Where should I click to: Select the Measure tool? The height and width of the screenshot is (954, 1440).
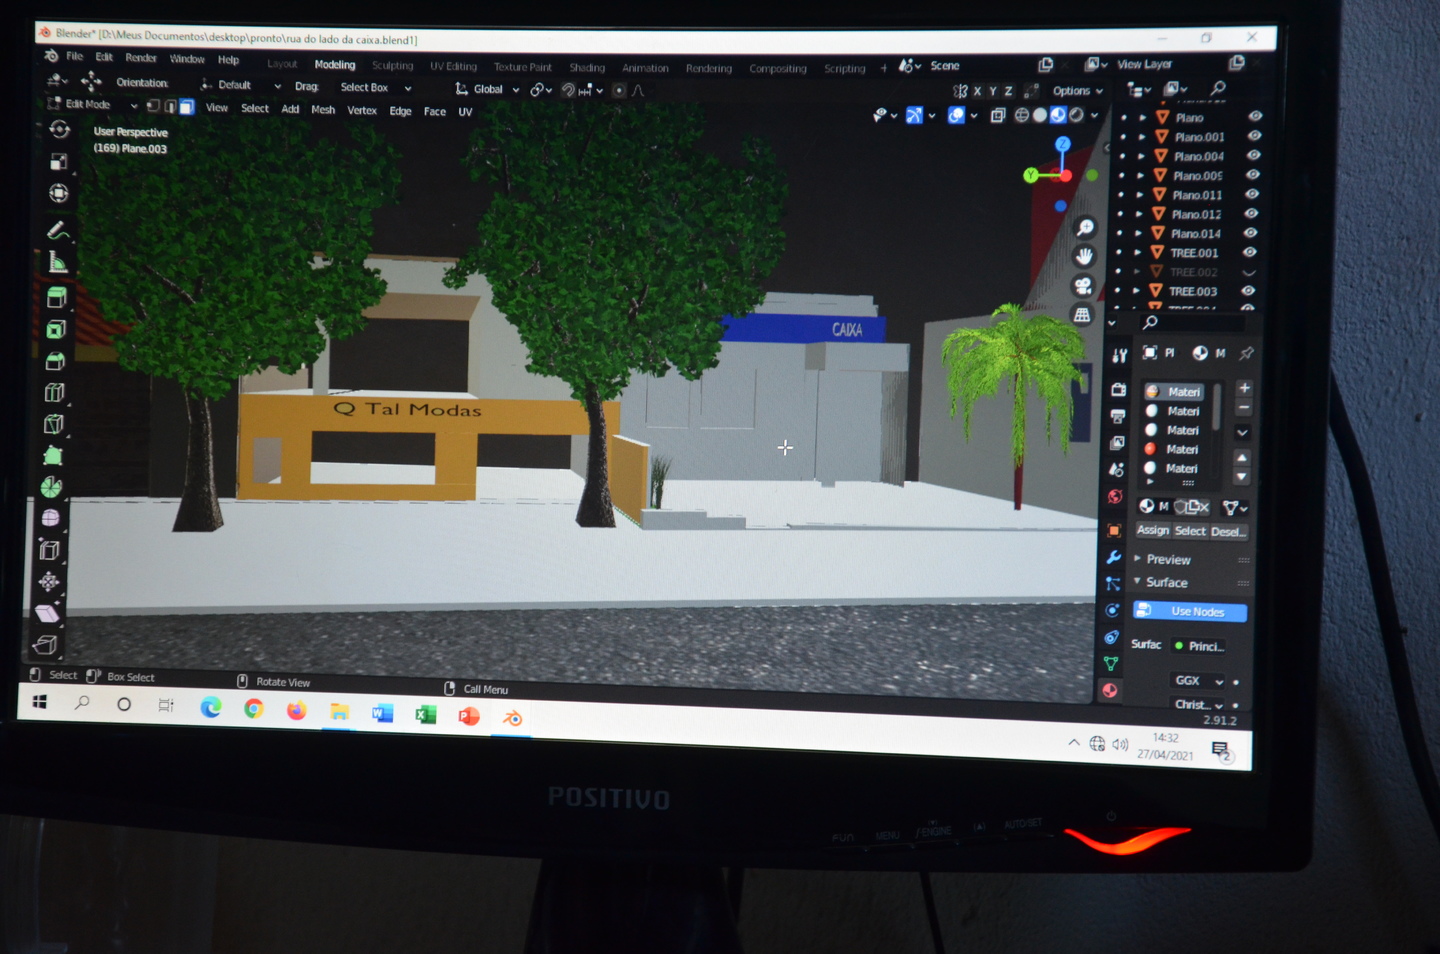(x=58, y=262)
